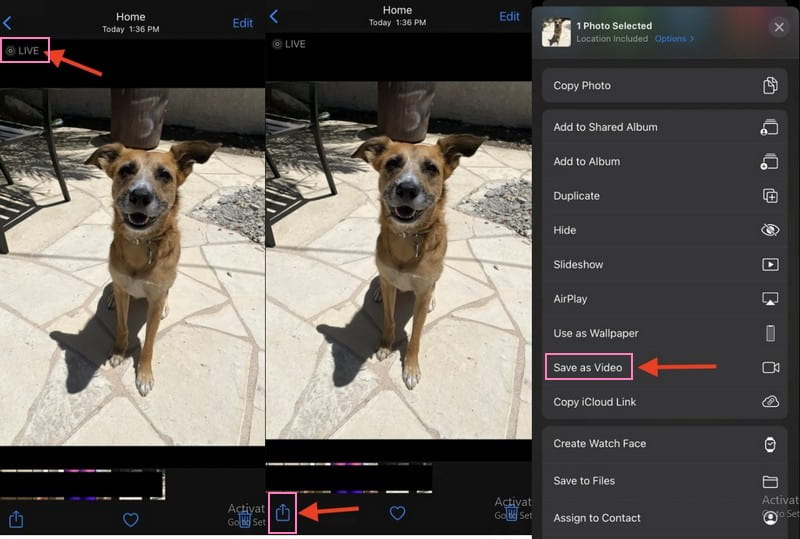Screen dimensions: 800x539
Task: Click the Hide eye icon
Action: 769,230
